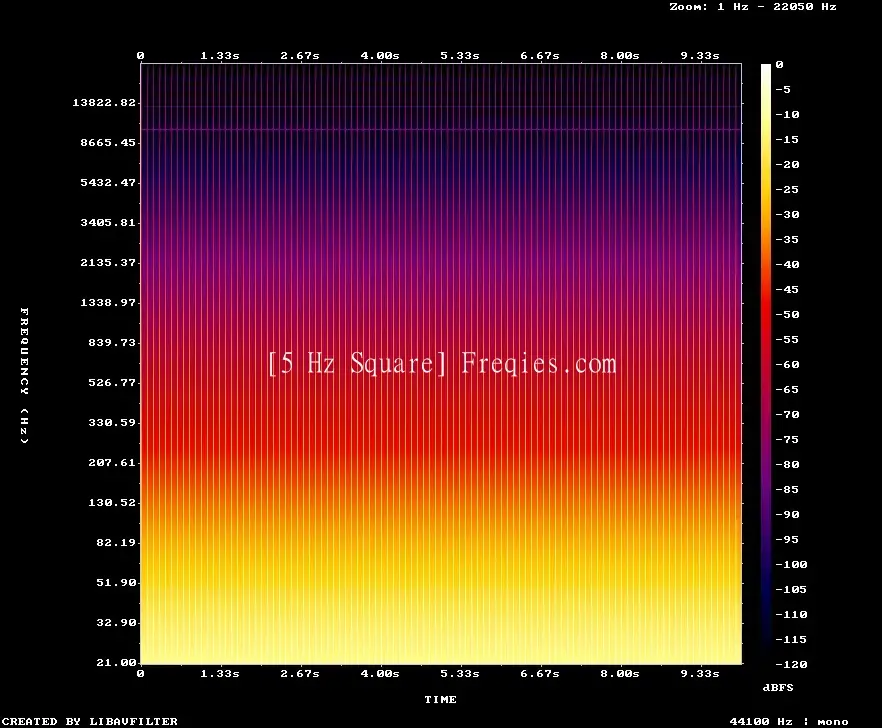
Task: Click the 839.73 frequency axis label
Action: pos(112,342)
